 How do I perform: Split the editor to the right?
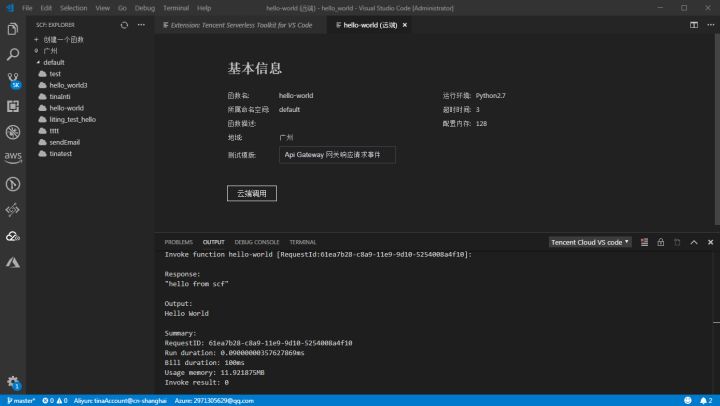pos(694,25)
